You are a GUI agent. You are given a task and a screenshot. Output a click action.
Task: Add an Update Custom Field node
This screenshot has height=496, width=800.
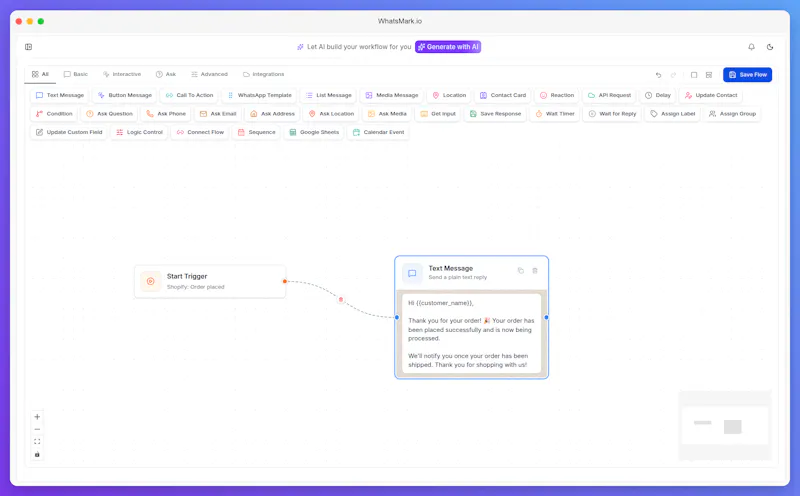(69, 132)
